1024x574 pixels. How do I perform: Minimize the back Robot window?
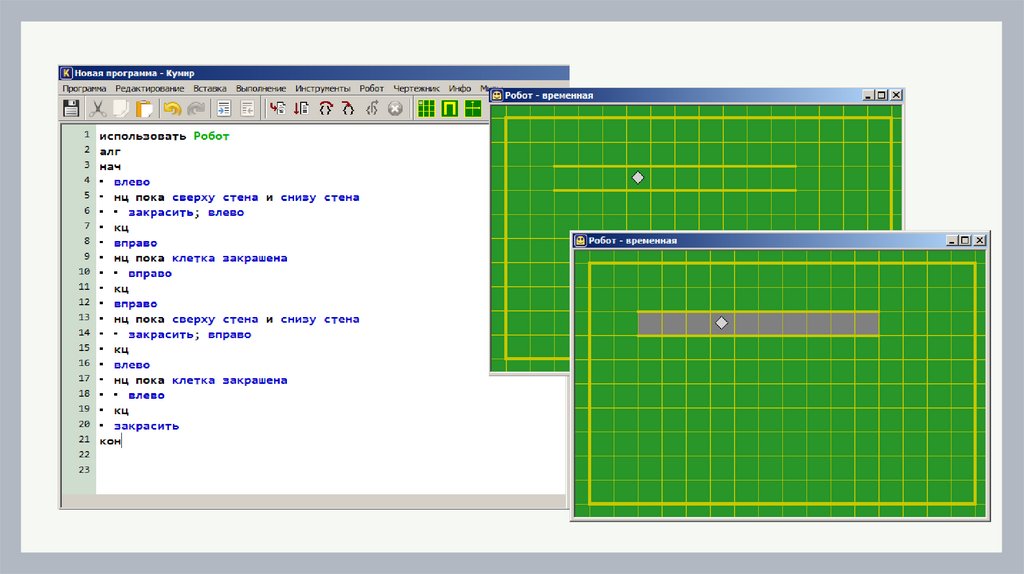(868, 95)
